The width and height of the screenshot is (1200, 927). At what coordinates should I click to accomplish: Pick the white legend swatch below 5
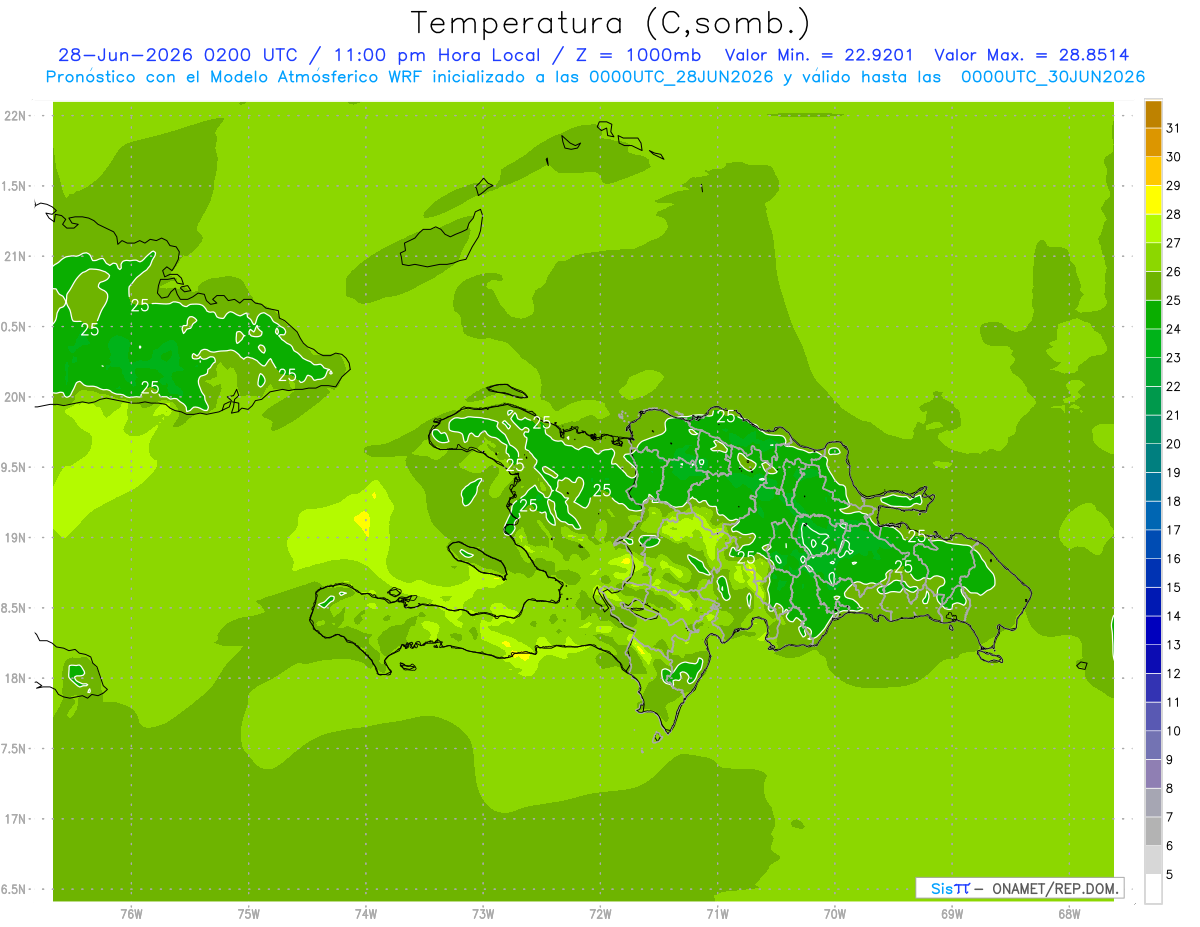click(1153, 889)
